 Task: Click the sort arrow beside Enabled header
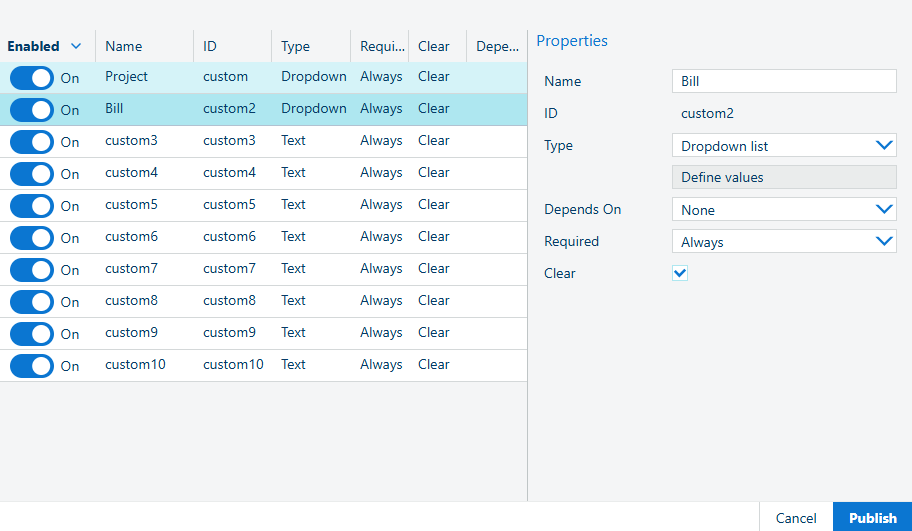tap(76, 46)
